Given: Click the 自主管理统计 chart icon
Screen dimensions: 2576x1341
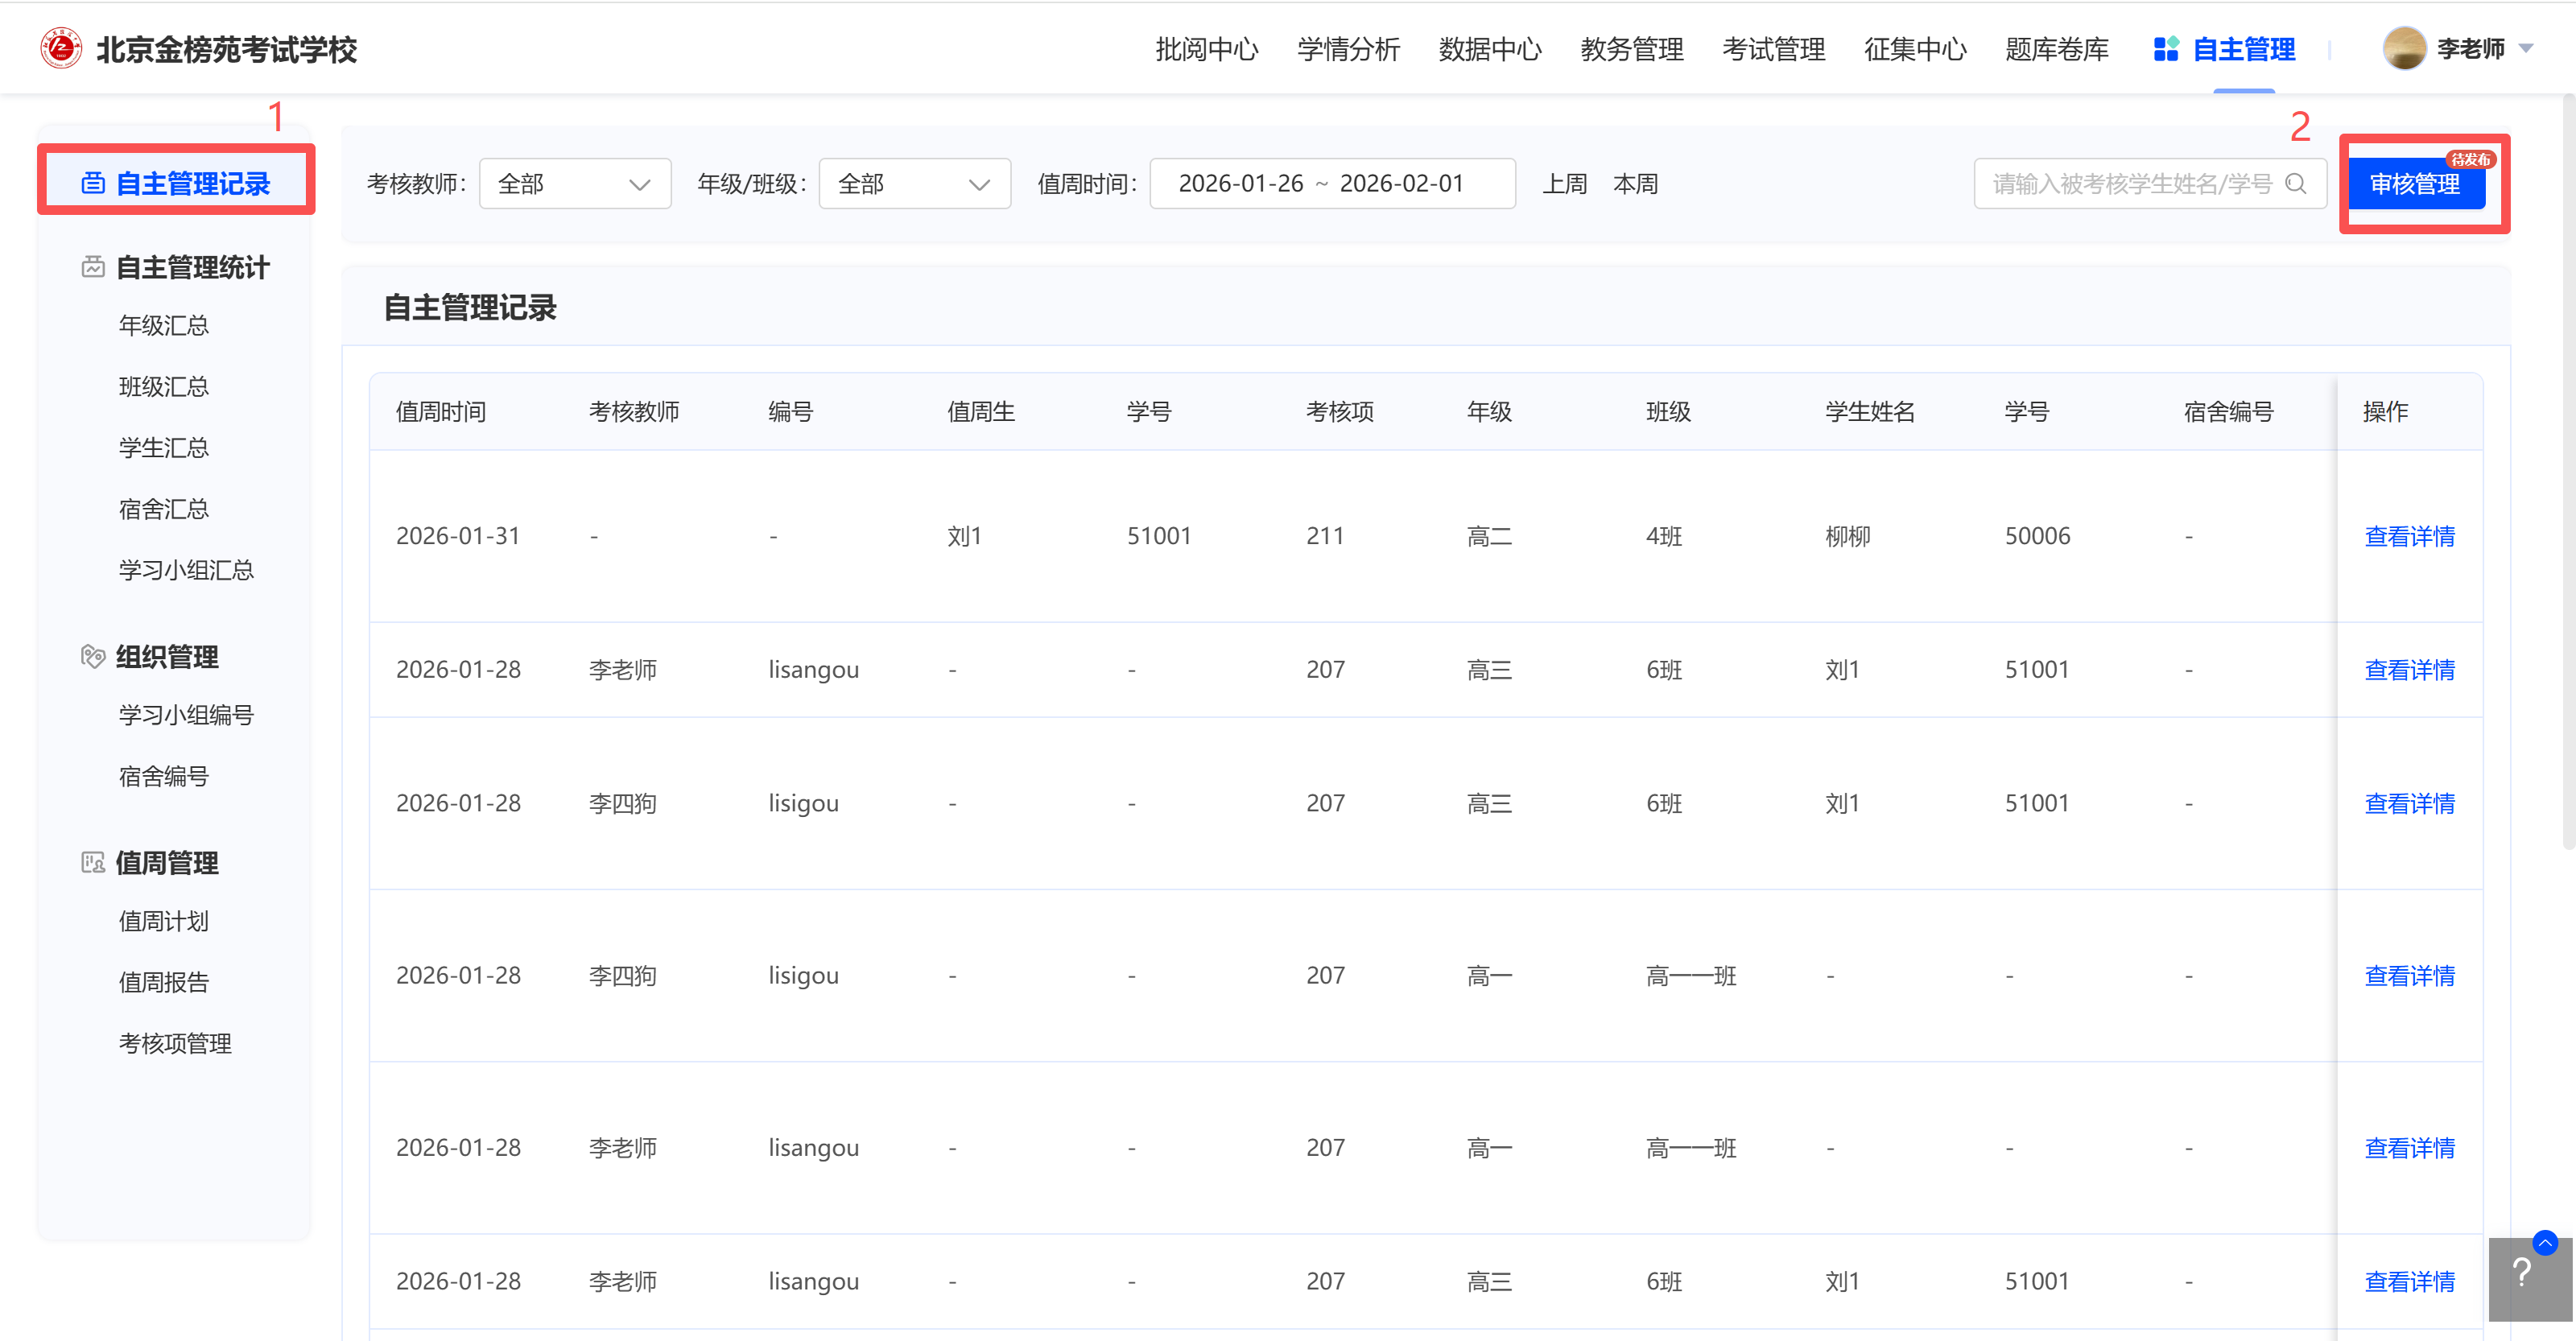Looking at the screenshot, I should (93, 267).
